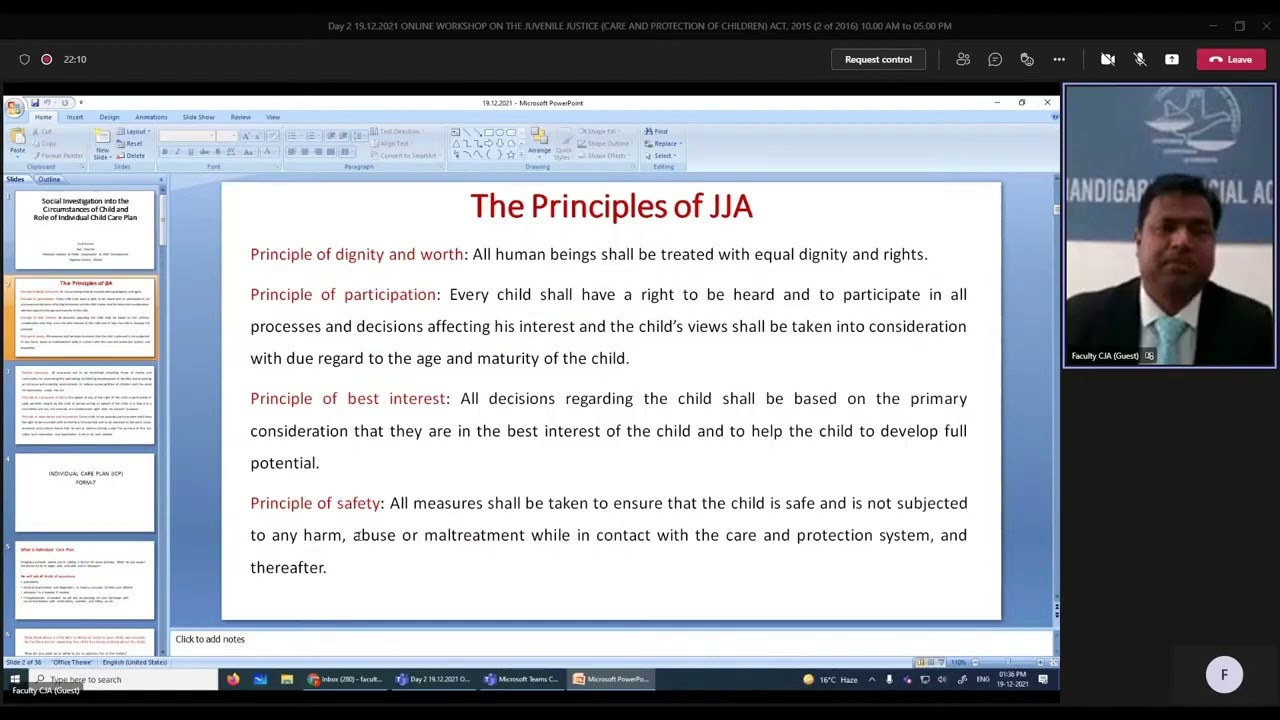Click the Cut command in ribbon
Image resolution: width=1280 pixels, height=720 pixels.
click(x=43, y=131)
